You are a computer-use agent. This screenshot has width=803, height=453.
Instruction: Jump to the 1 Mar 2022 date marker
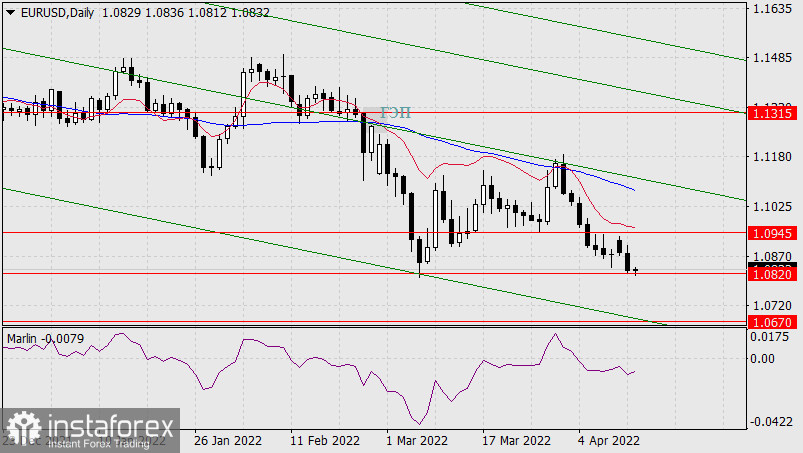click(416, 440)
